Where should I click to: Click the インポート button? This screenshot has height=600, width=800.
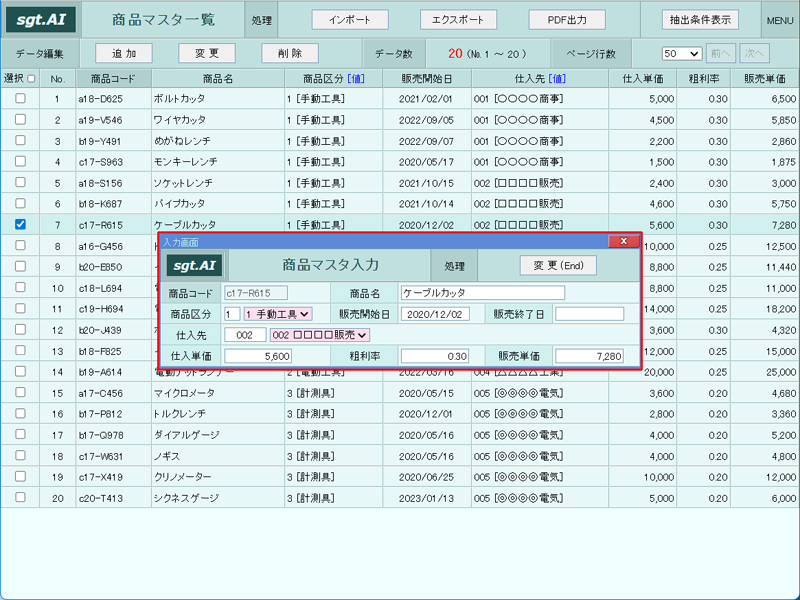click(350, 20)
